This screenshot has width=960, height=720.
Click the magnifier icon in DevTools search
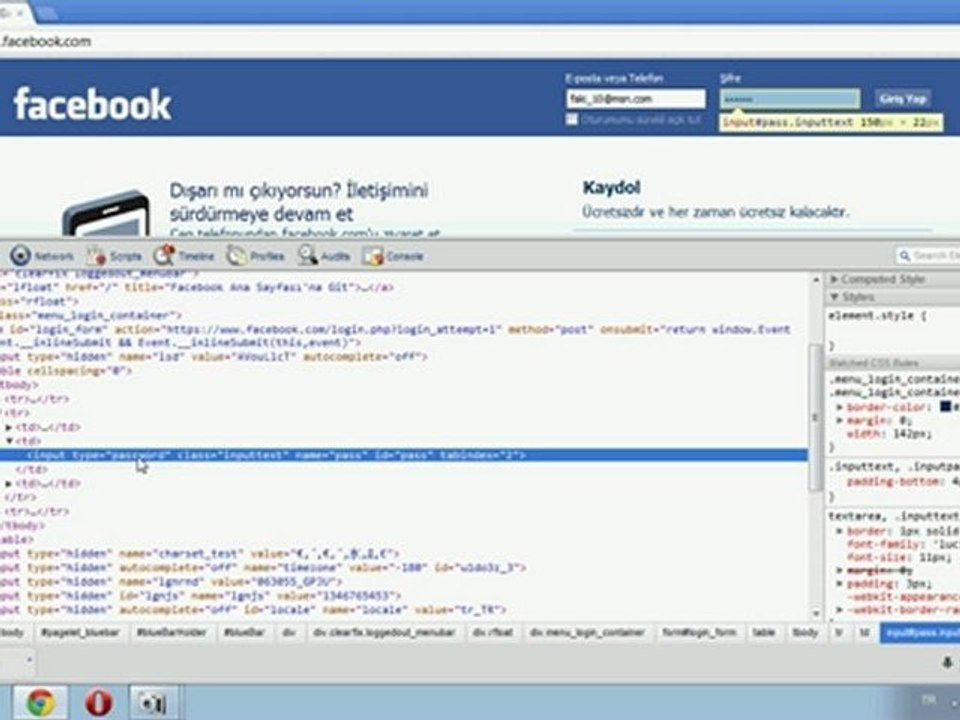pyautogui.click(x=904, y=255)
